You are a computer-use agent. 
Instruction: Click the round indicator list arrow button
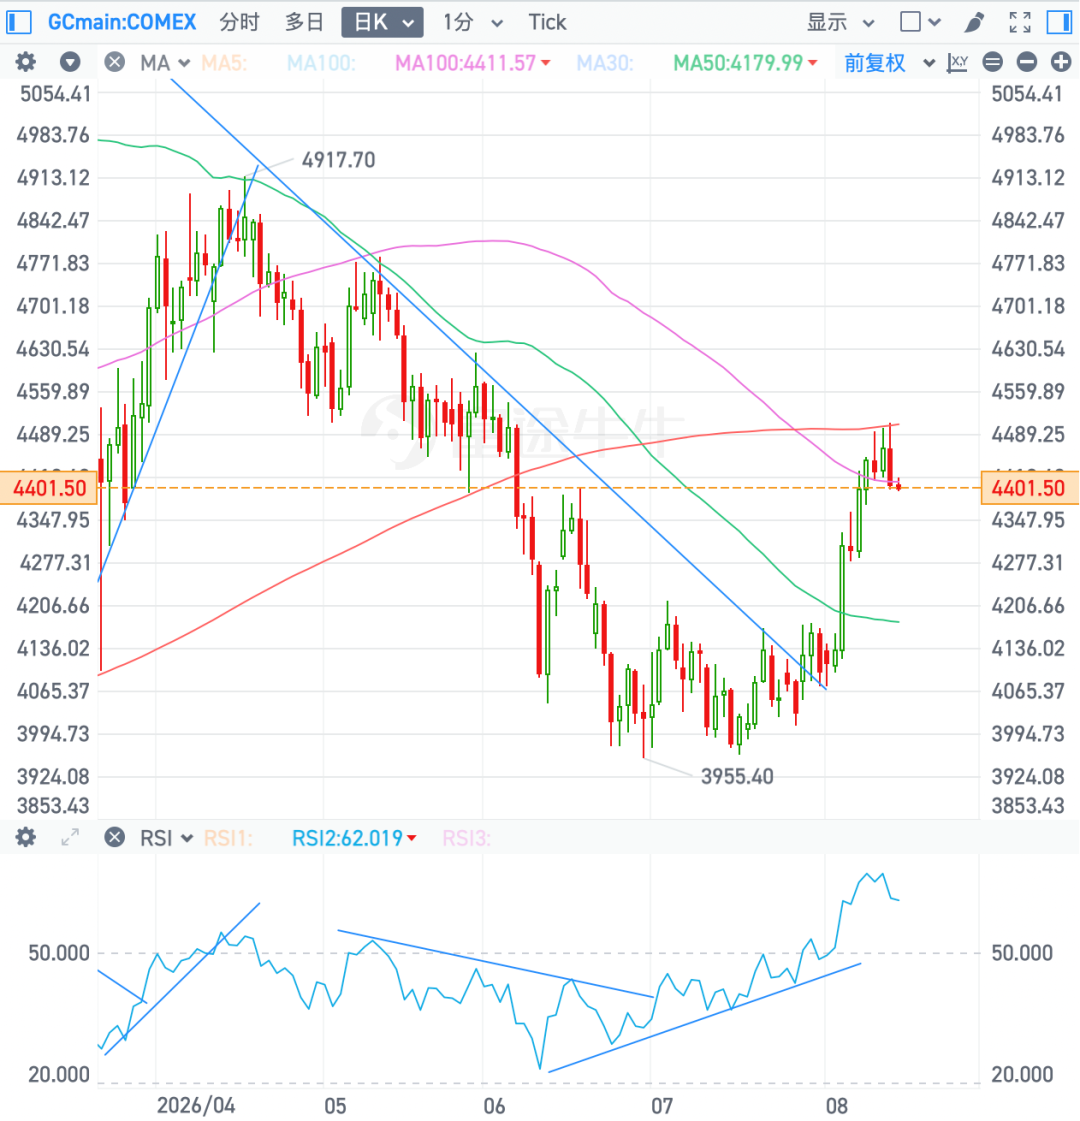[70, 62]
